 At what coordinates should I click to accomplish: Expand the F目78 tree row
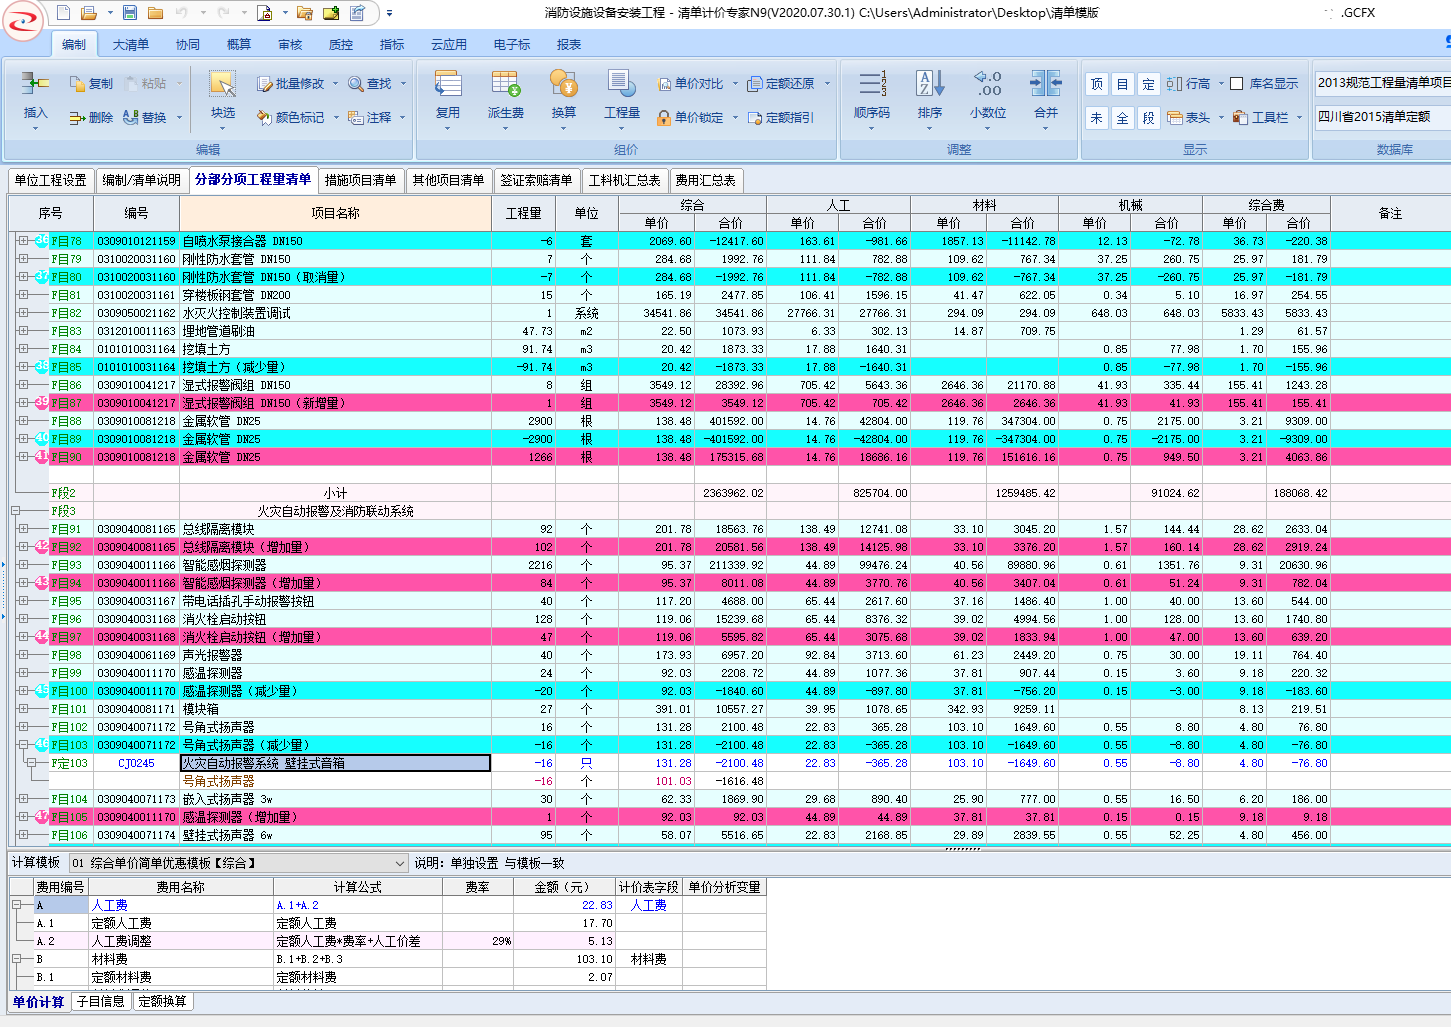pos(23,241)
